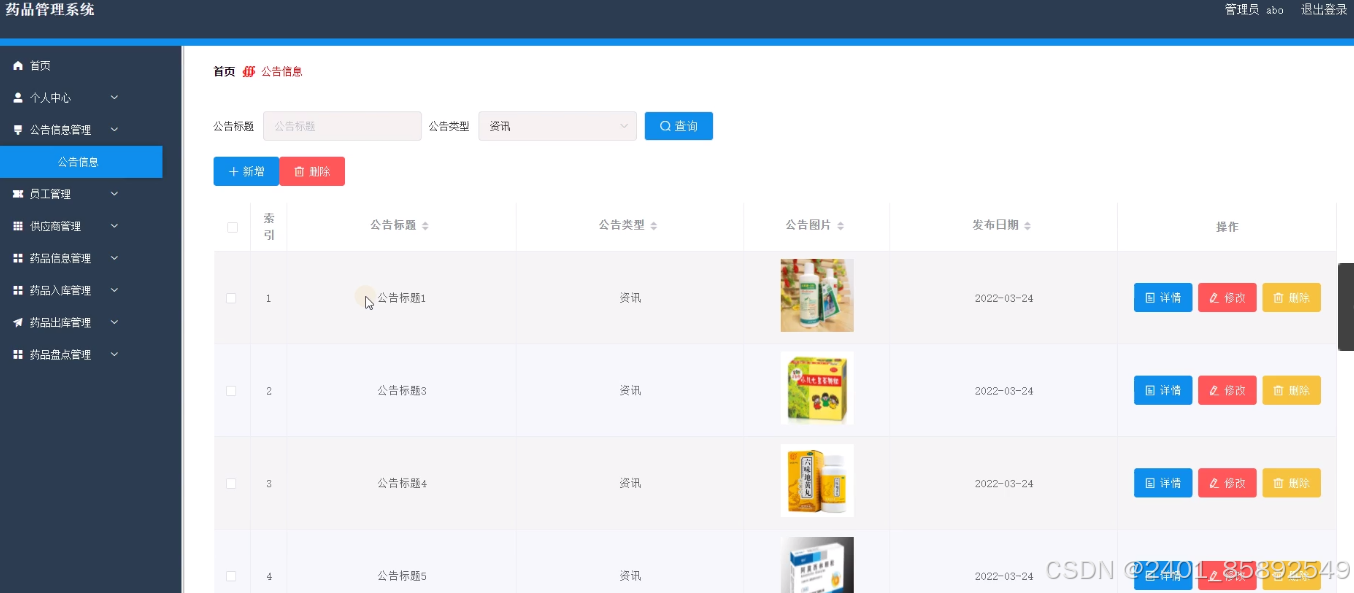Open the 公告类型 dropdown showing 资讯
1354x593 pixels.
[x=557, y=125]
